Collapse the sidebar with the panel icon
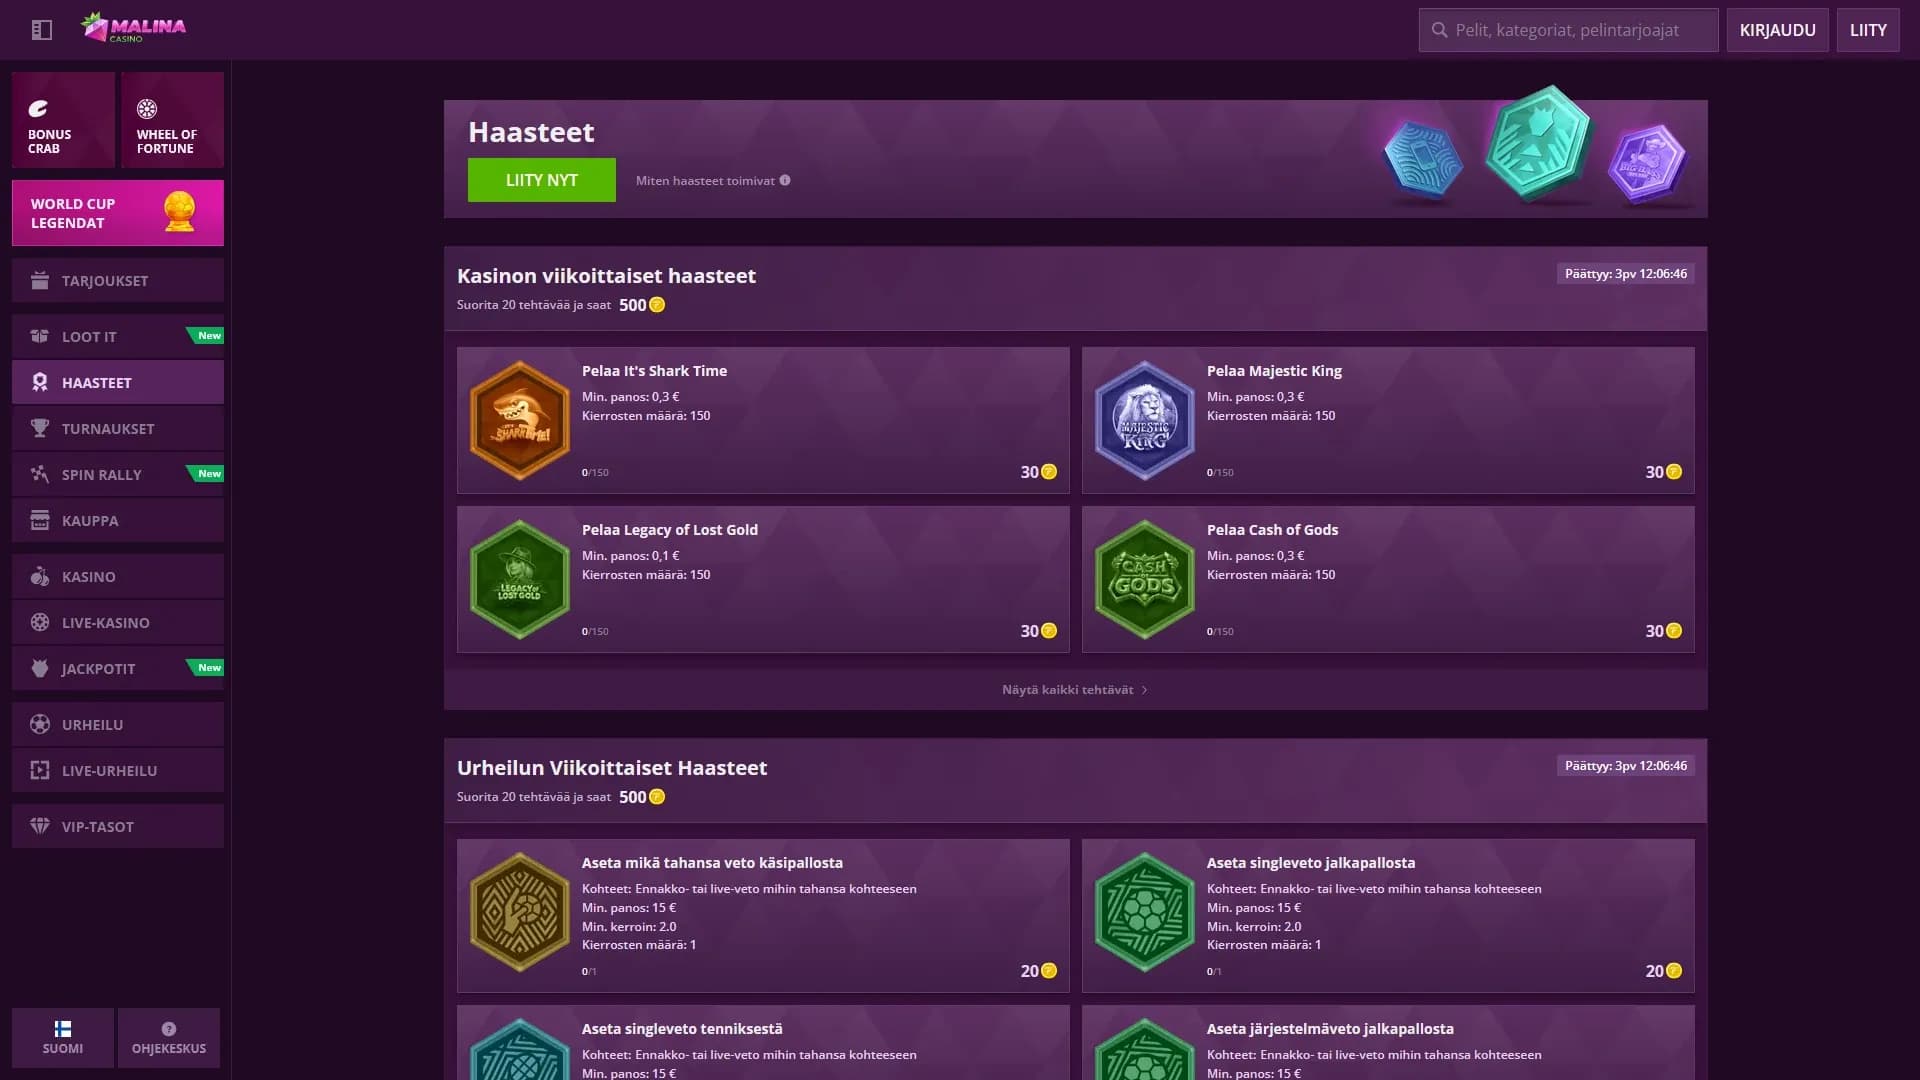This screenshot has width=1920, height=1080. [41, 30]
